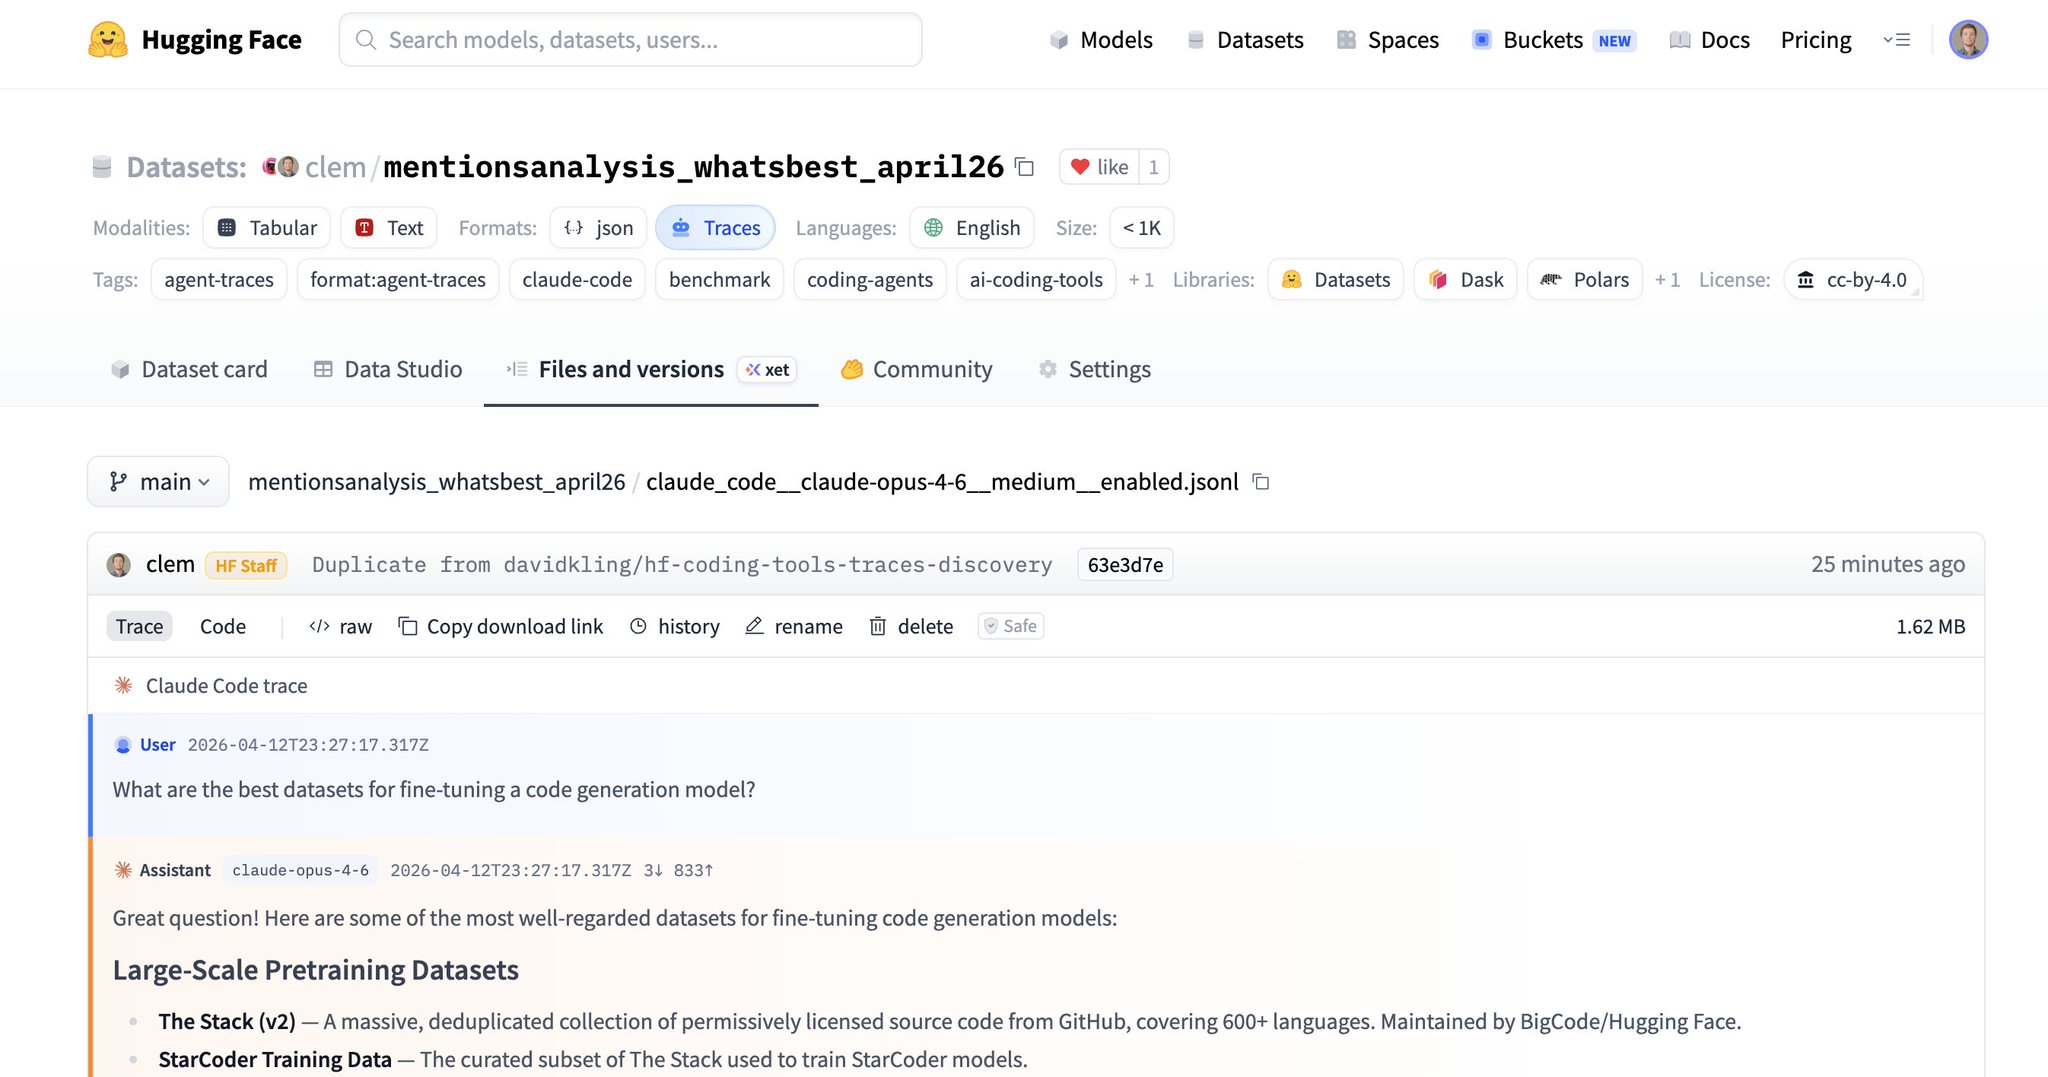Focus the search models, datasets, users field
This screenshot has width=2048, height=1077.
pyautogui.click(x=630, y=40)
